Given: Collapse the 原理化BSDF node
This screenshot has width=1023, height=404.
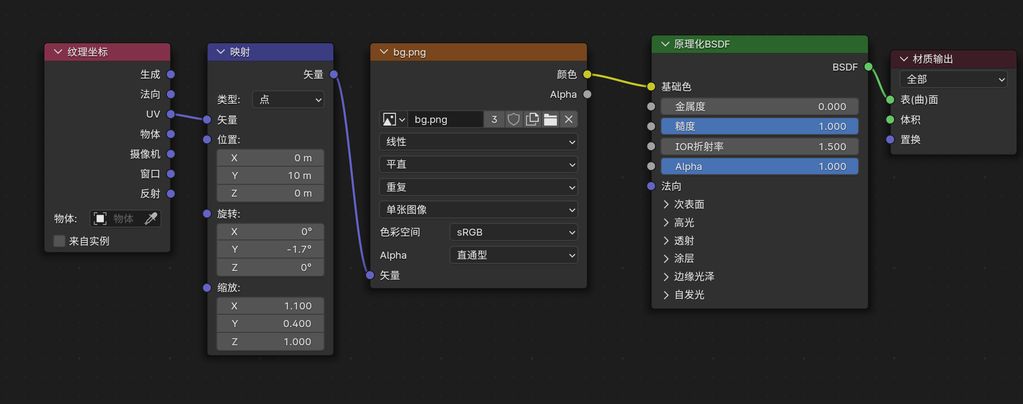Looking at the screenshot, I should 664,44.
